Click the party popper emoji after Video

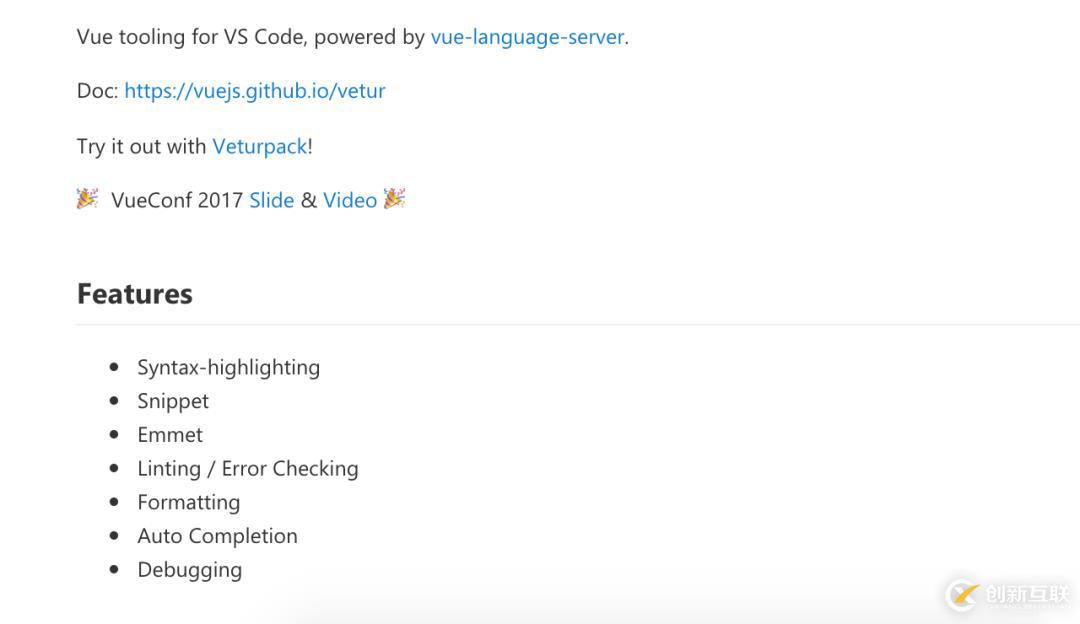click(395, 198)
